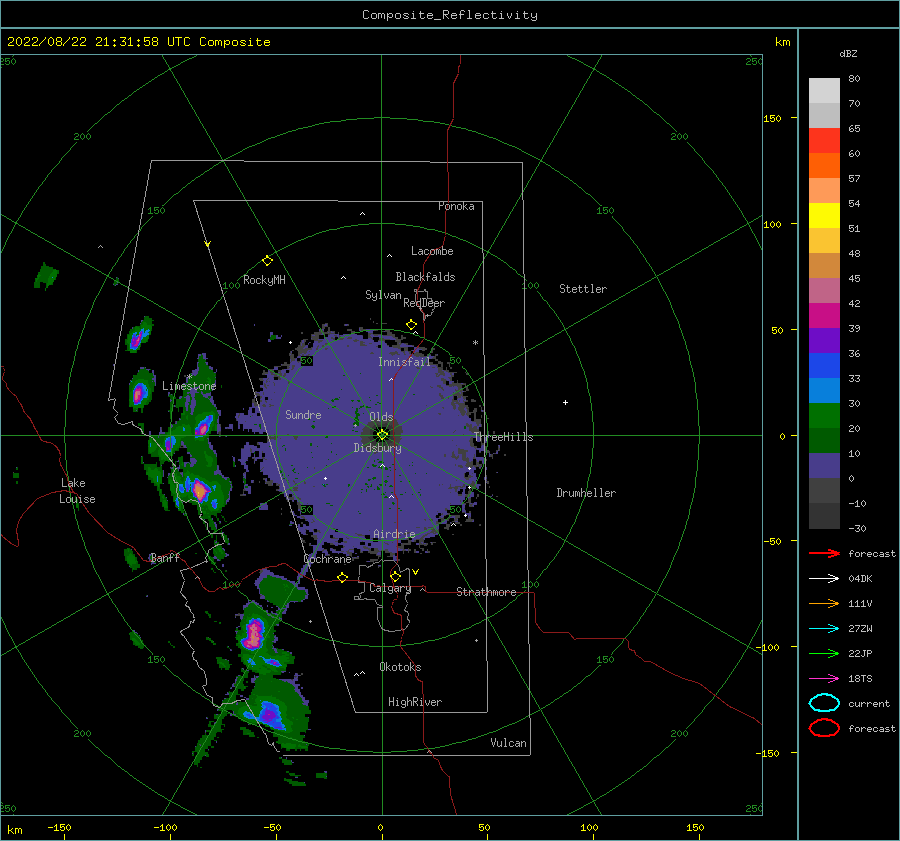The image size is (900, 841).
Task: Click the Banff label
Action: pos(165,557)
